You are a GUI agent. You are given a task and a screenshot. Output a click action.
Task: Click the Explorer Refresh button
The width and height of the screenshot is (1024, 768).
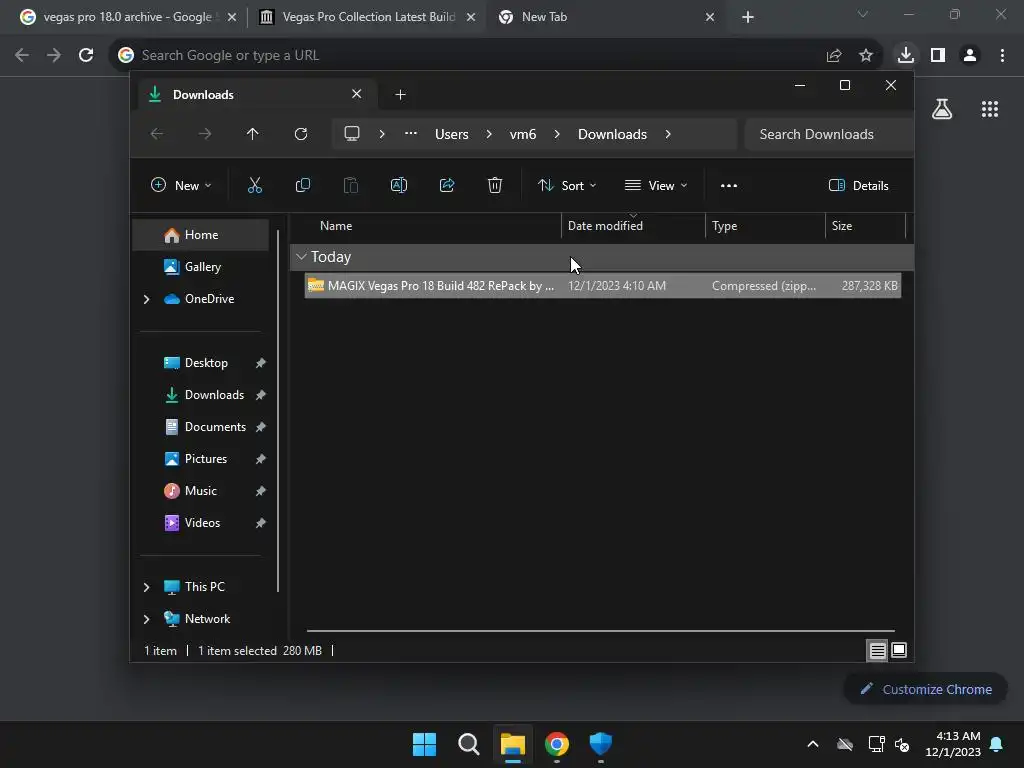[300, 134]
